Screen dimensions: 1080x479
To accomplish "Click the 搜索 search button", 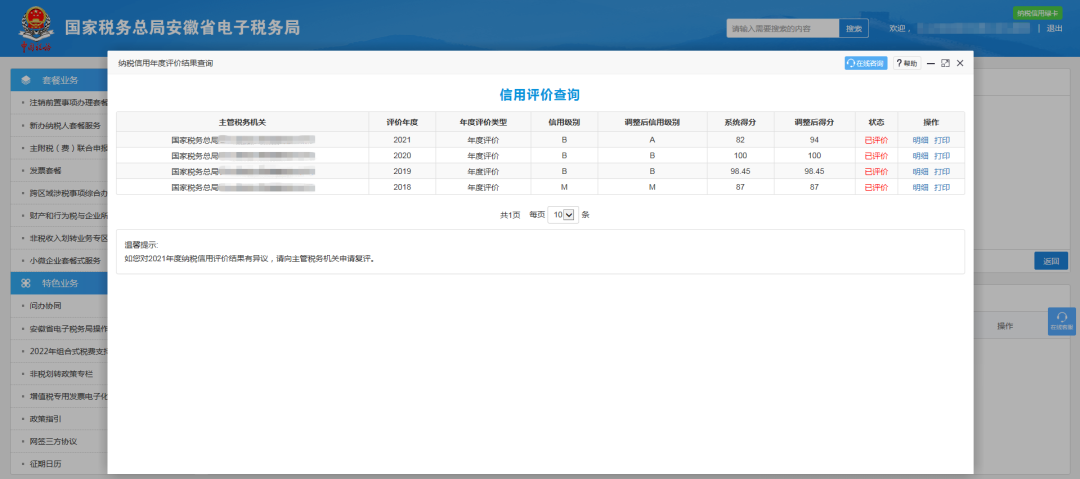I will 854,28.
